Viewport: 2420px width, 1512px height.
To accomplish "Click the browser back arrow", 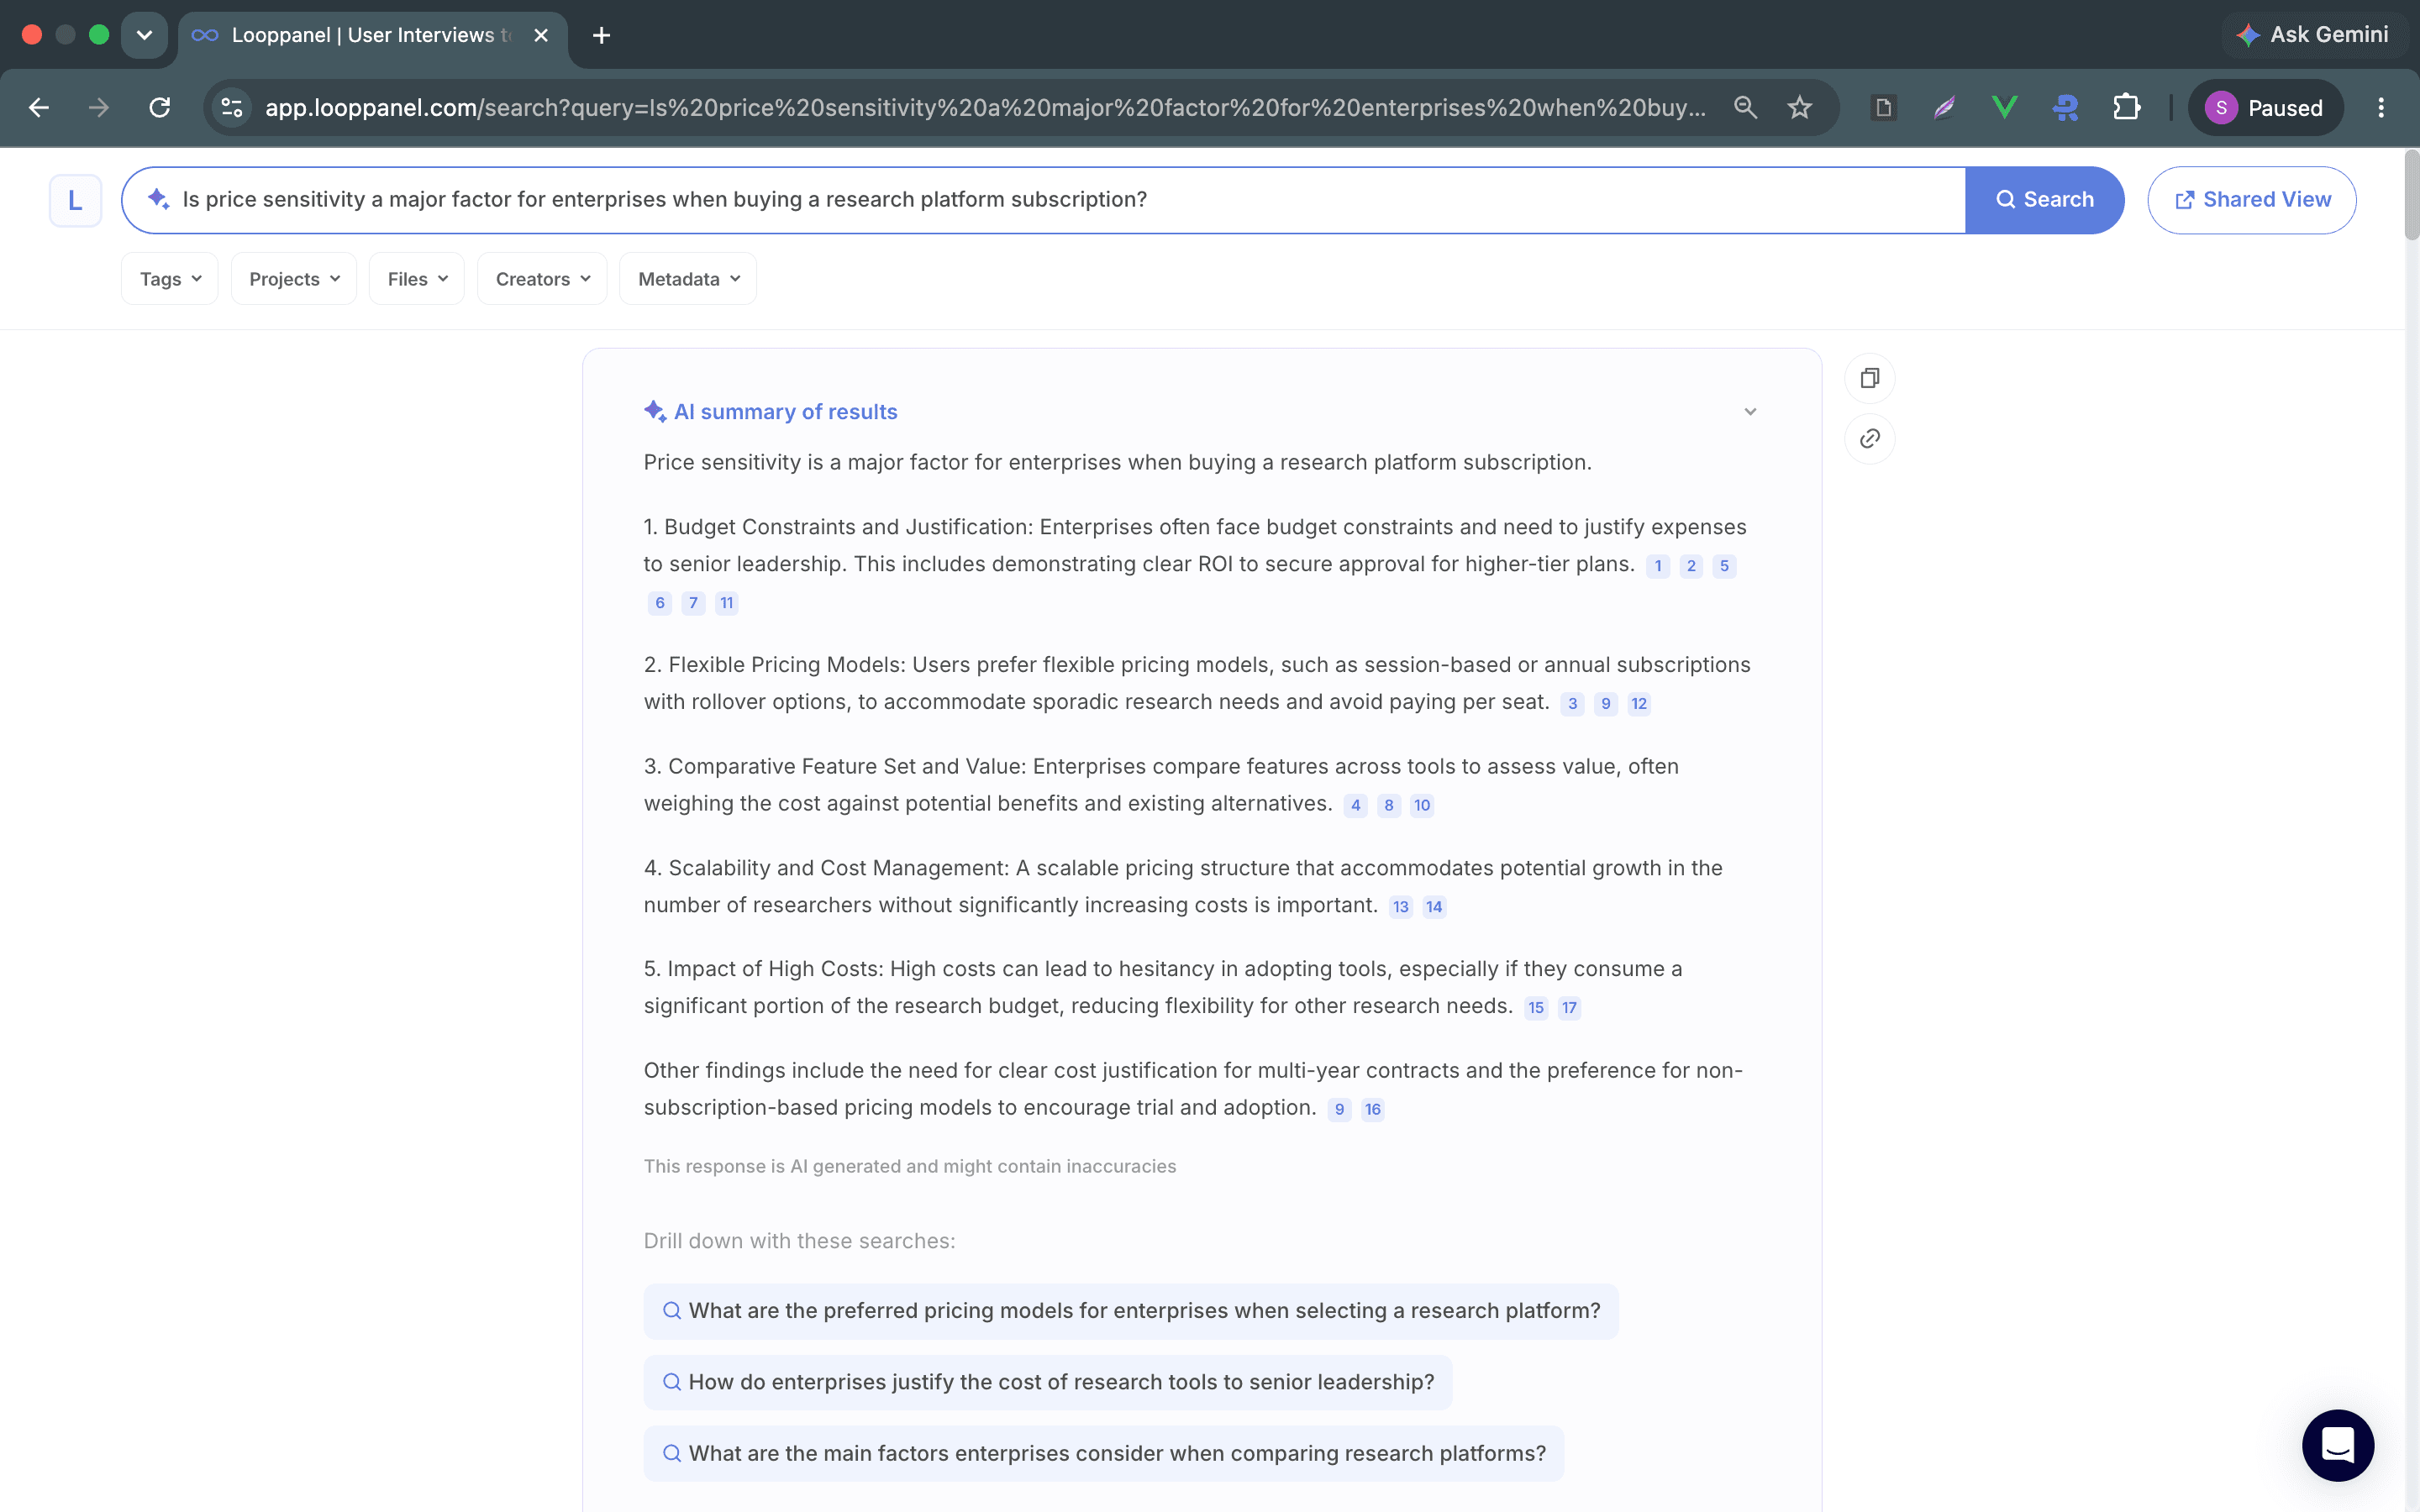I will 38,107.
